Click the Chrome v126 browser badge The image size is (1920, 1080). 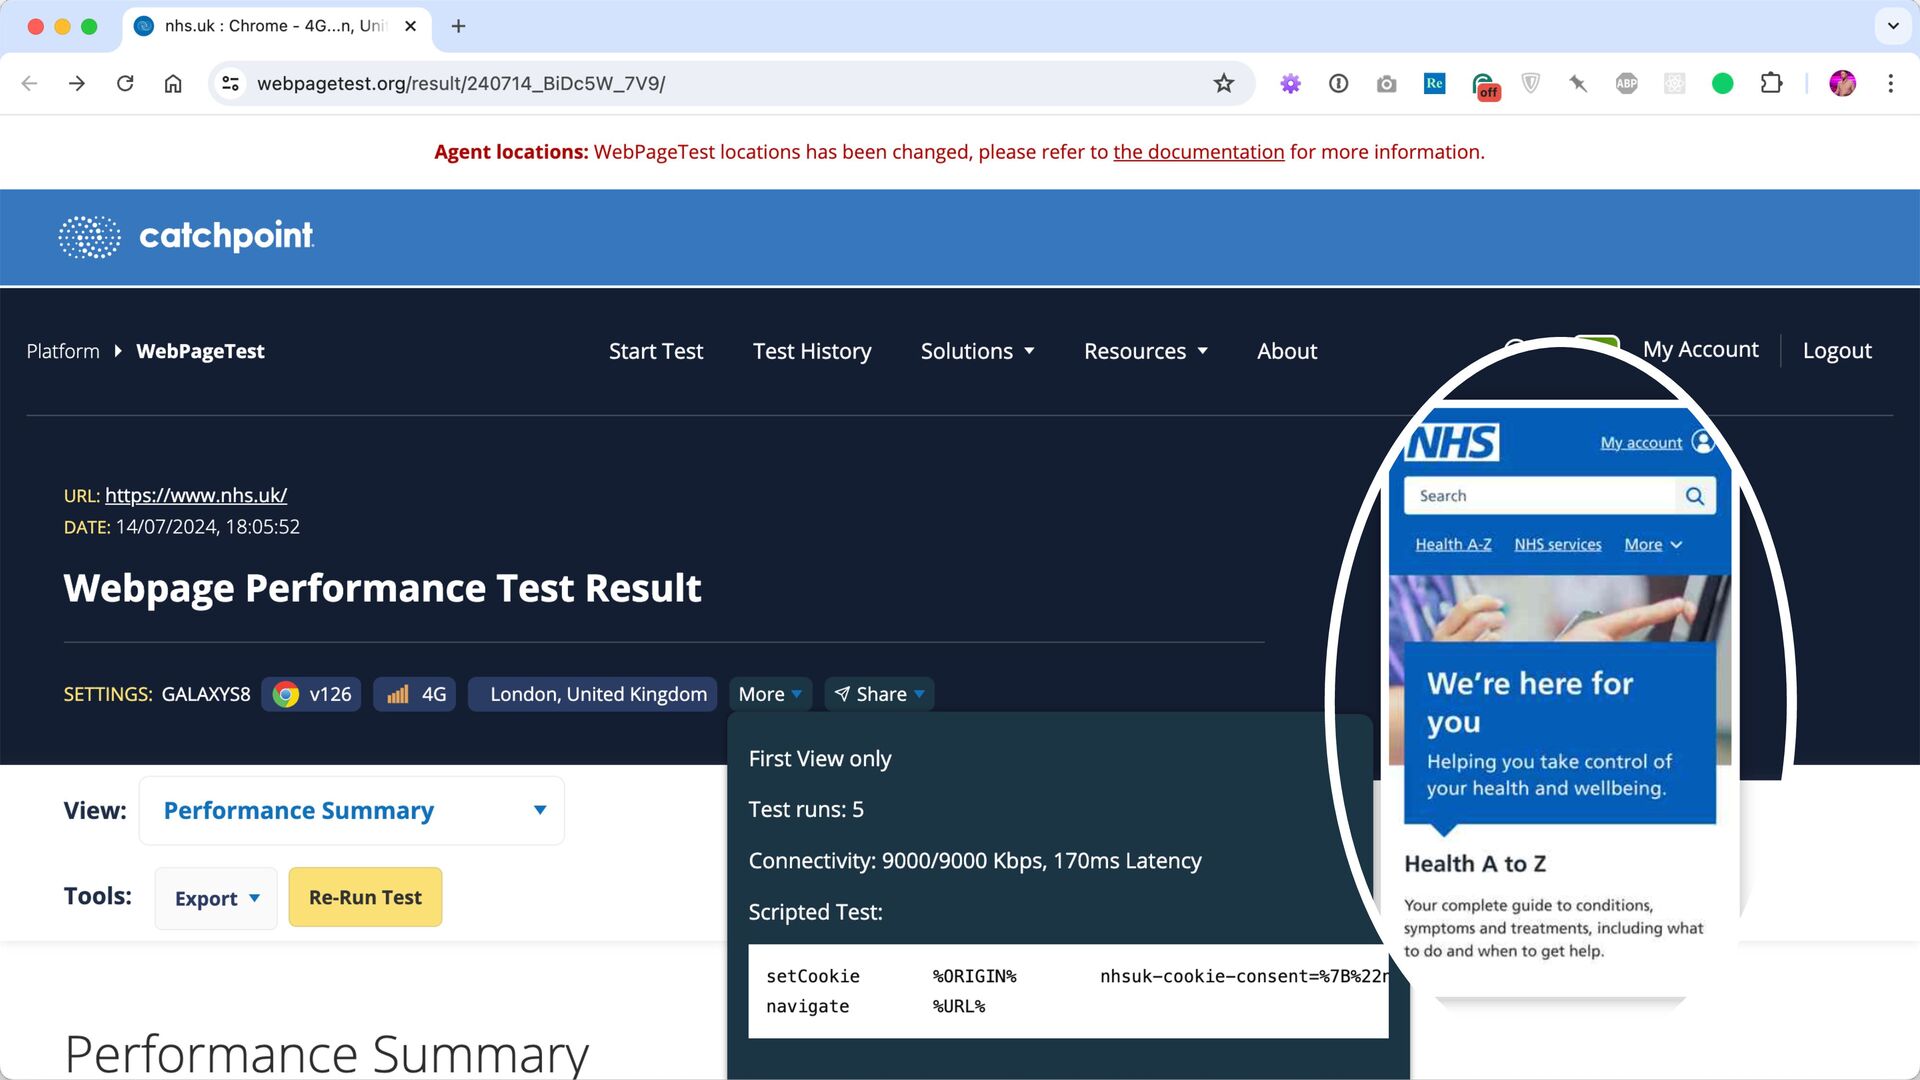[311, 694]
